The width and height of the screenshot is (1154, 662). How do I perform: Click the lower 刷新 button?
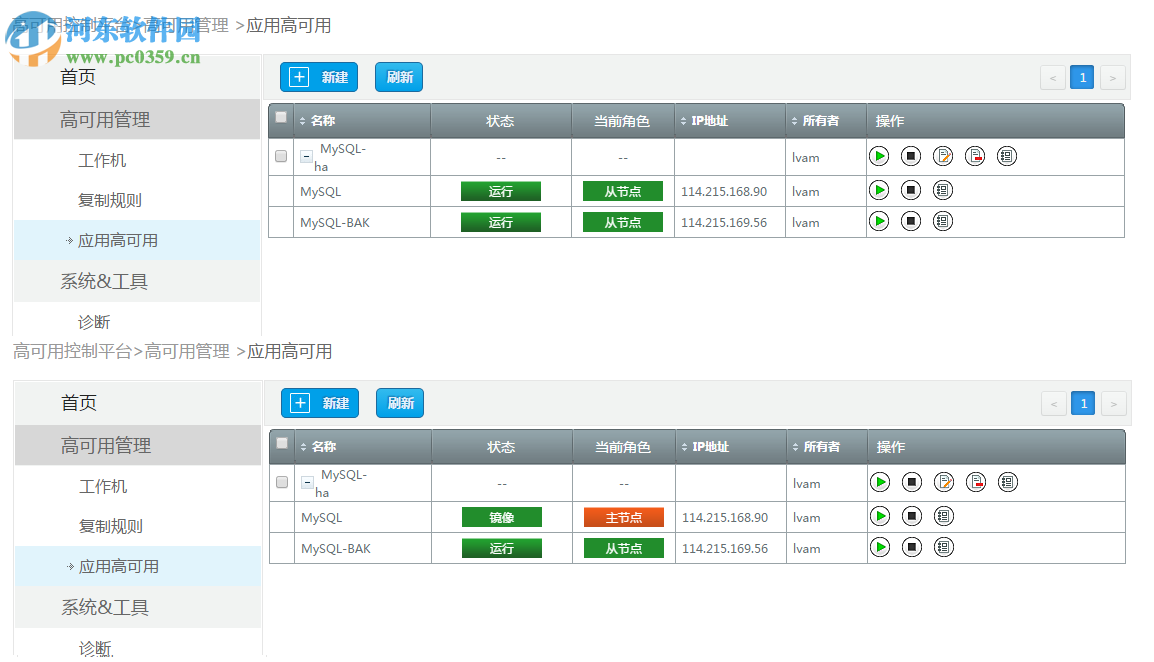coord(400,403)
